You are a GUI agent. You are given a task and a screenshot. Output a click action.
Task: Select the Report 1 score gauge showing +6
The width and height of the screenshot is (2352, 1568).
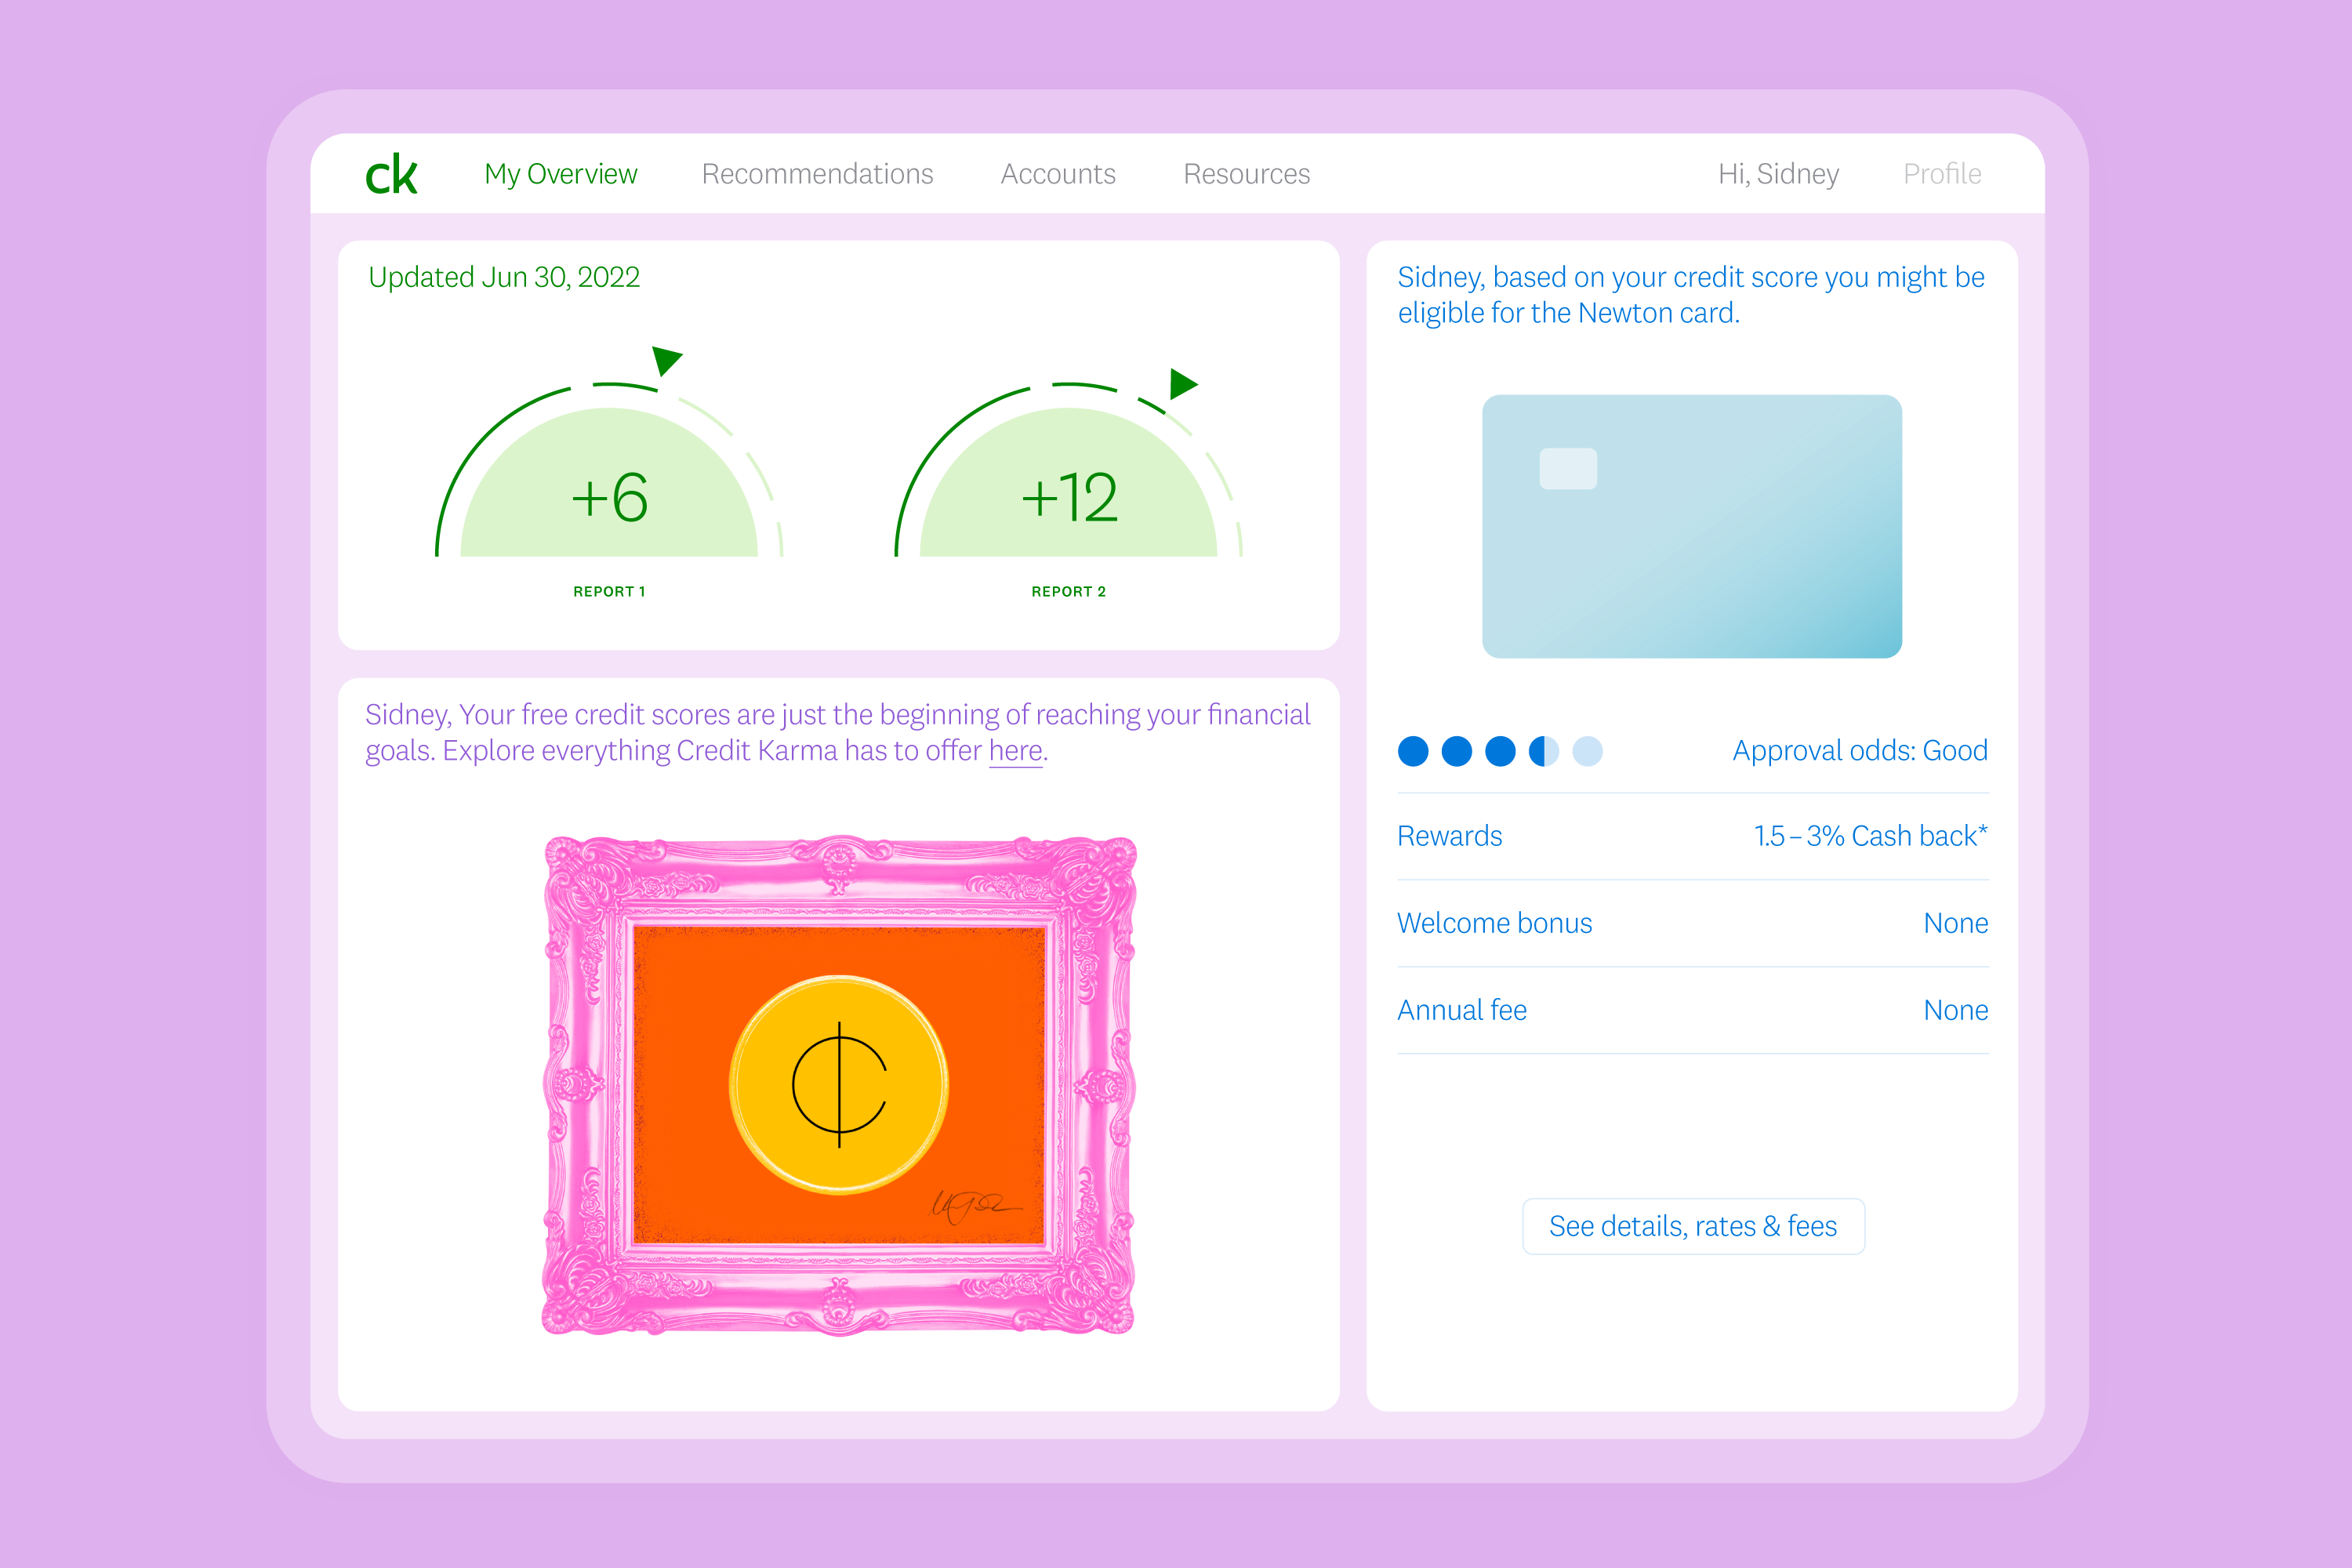click(609, 471)
